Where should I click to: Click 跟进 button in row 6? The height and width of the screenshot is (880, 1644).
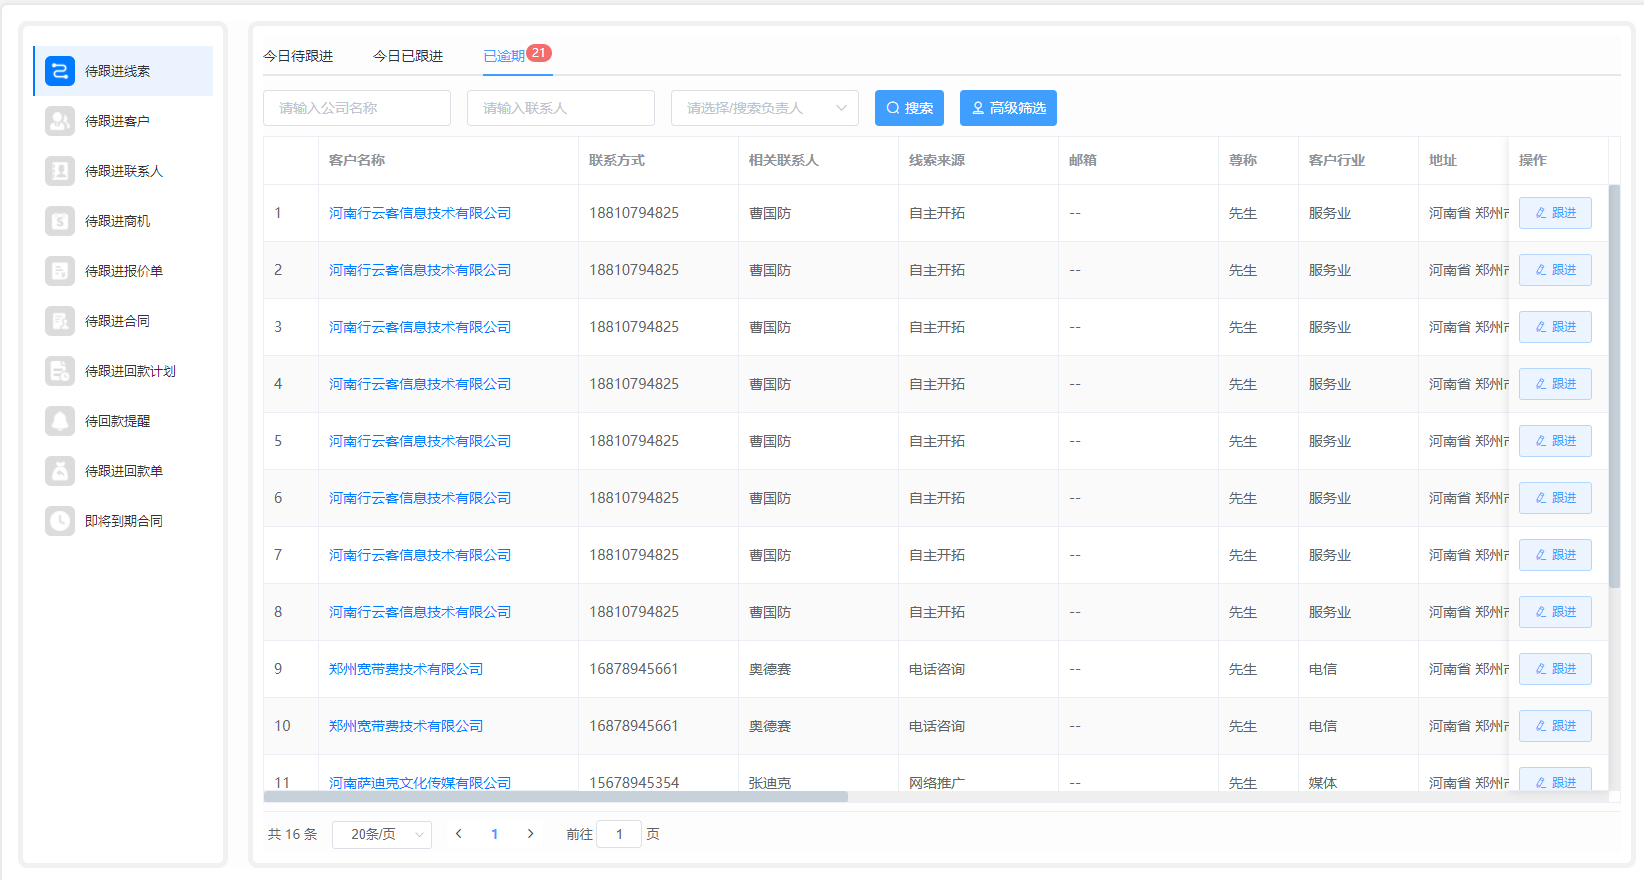coord(1555,498)
